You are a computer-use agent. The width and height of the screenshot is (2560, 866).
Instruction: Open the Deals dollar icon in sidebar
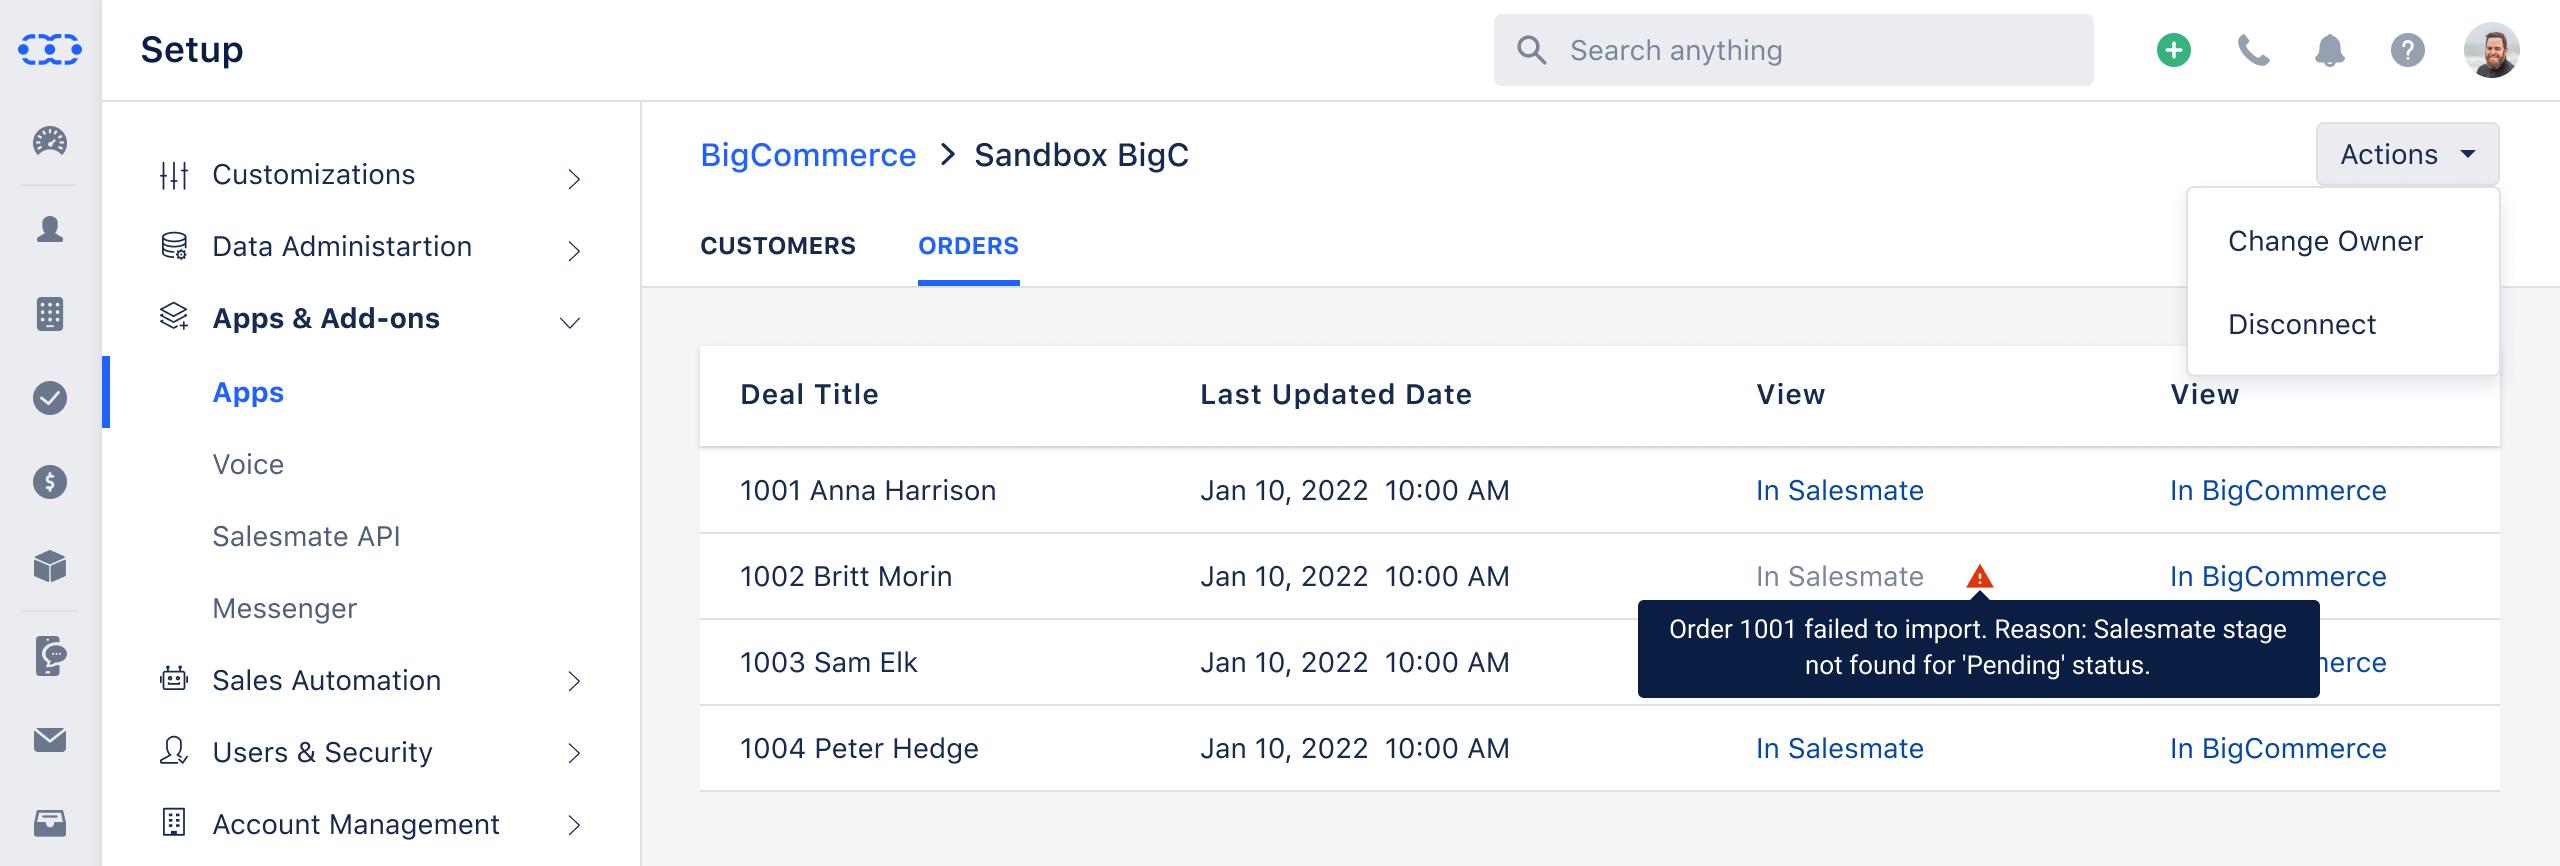[50, 482]
